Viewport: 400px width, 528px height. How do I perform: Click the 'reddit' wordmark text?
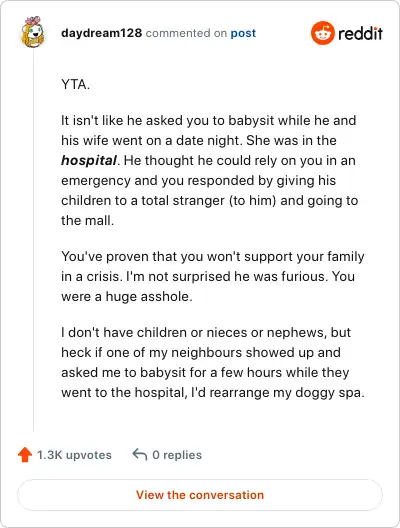point(360,33)
